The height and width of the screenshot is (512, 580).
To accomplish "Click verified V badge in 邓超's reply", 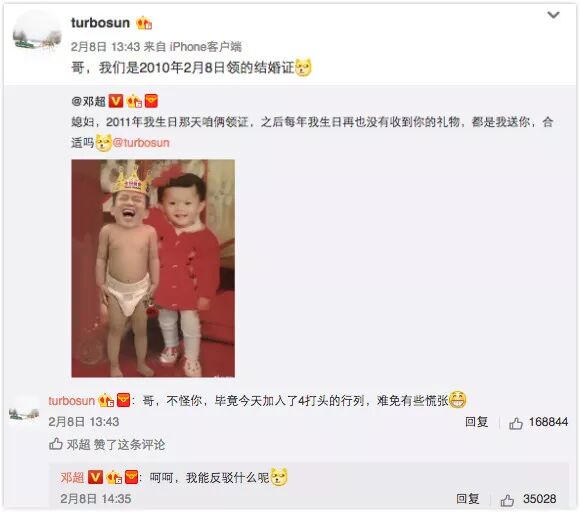I will pyautogui.click(x=95, y=477).
